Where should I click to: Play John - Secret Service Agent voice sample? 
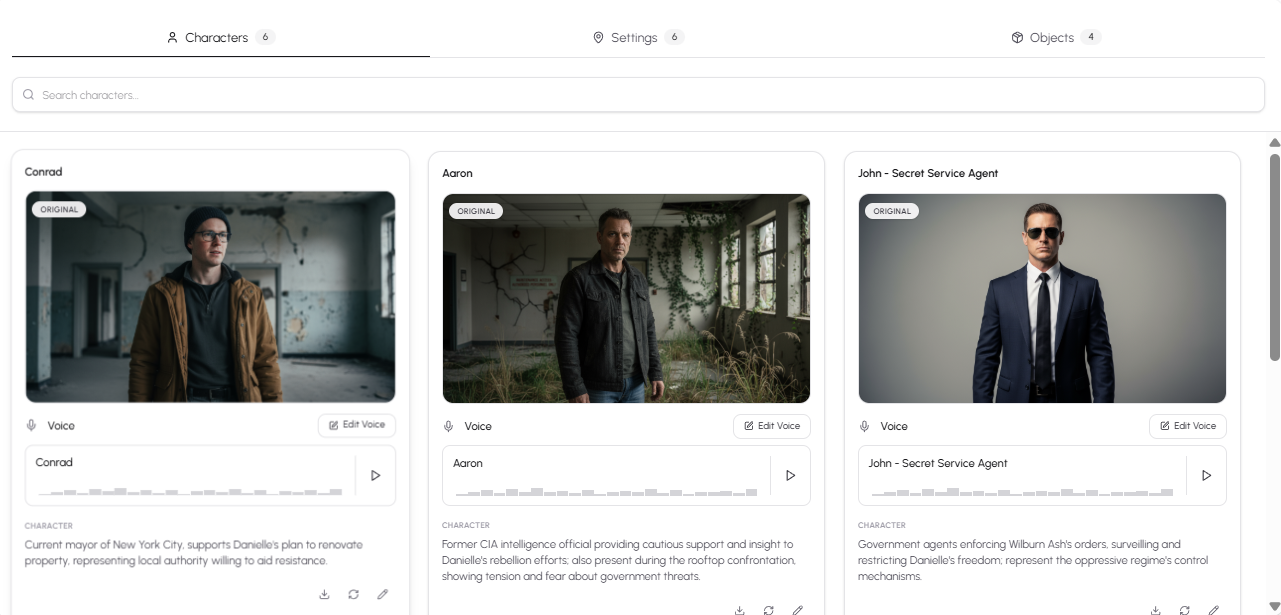(x=1207, y=476)
